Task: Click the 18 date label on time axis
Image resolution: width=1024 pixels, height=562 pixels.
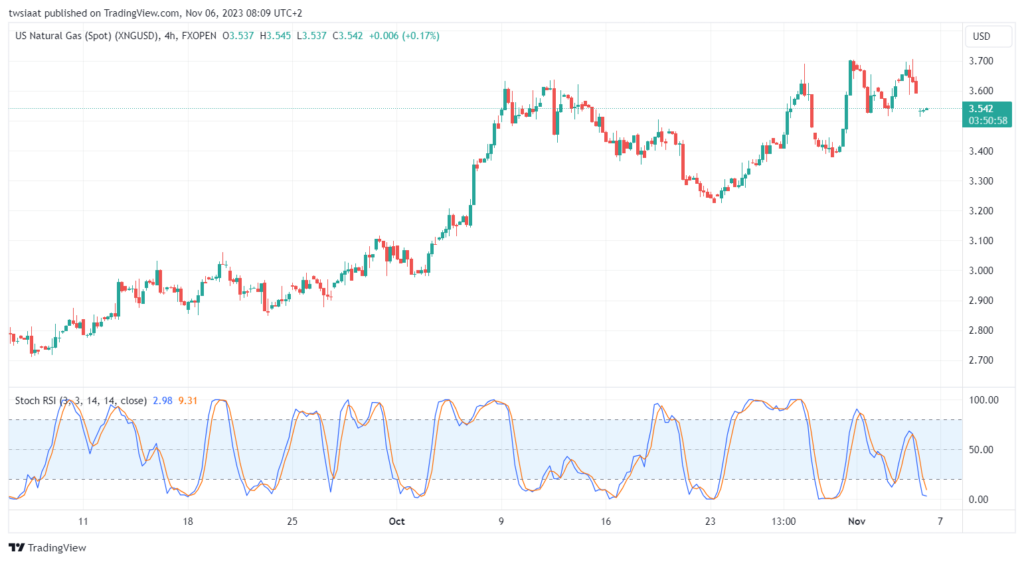Action: coord(187,522)
